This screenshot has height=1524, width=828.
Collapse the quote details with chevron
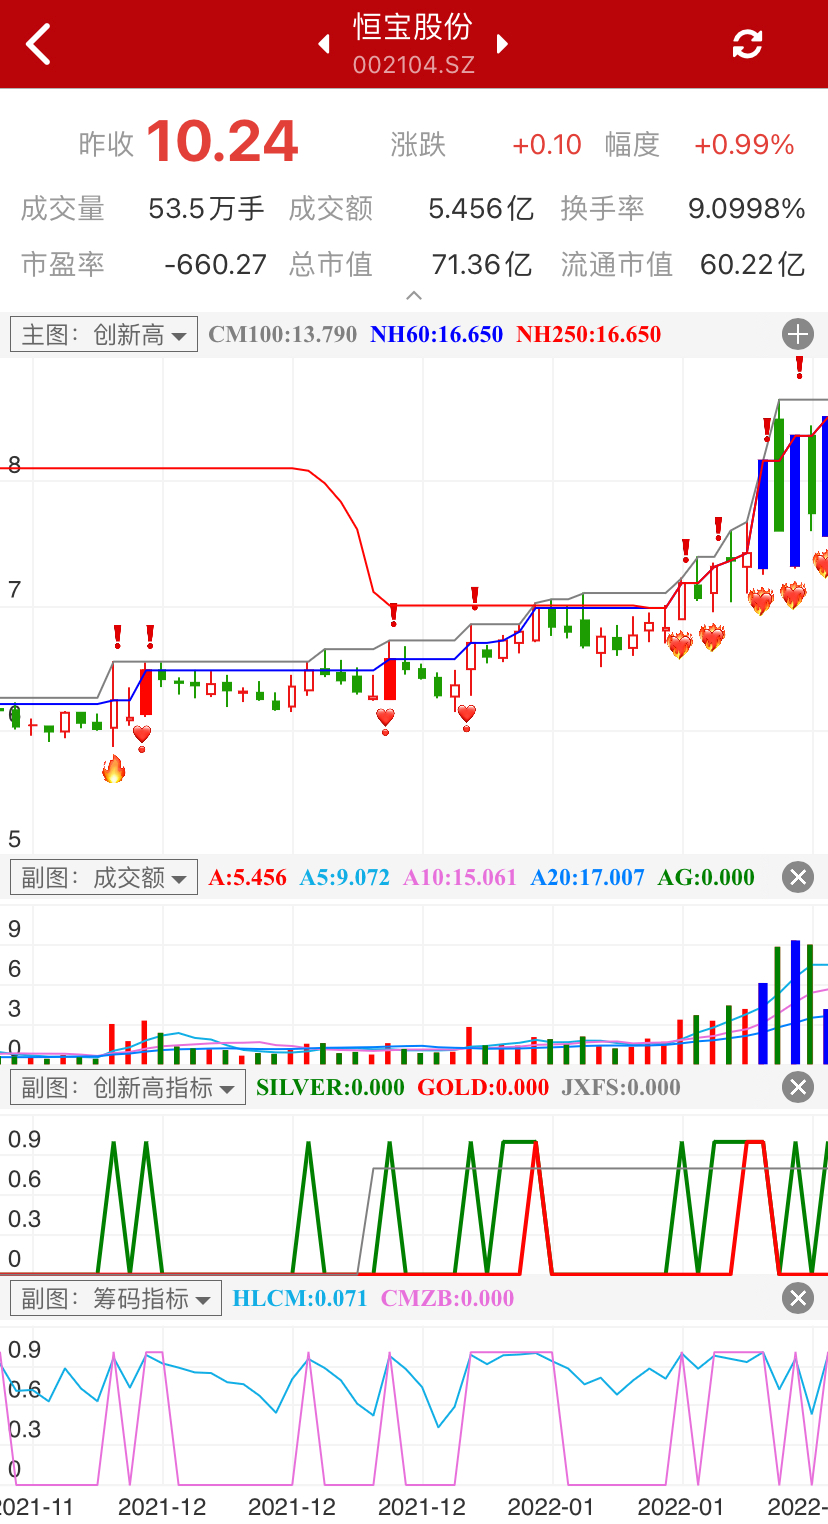(414, 296)
